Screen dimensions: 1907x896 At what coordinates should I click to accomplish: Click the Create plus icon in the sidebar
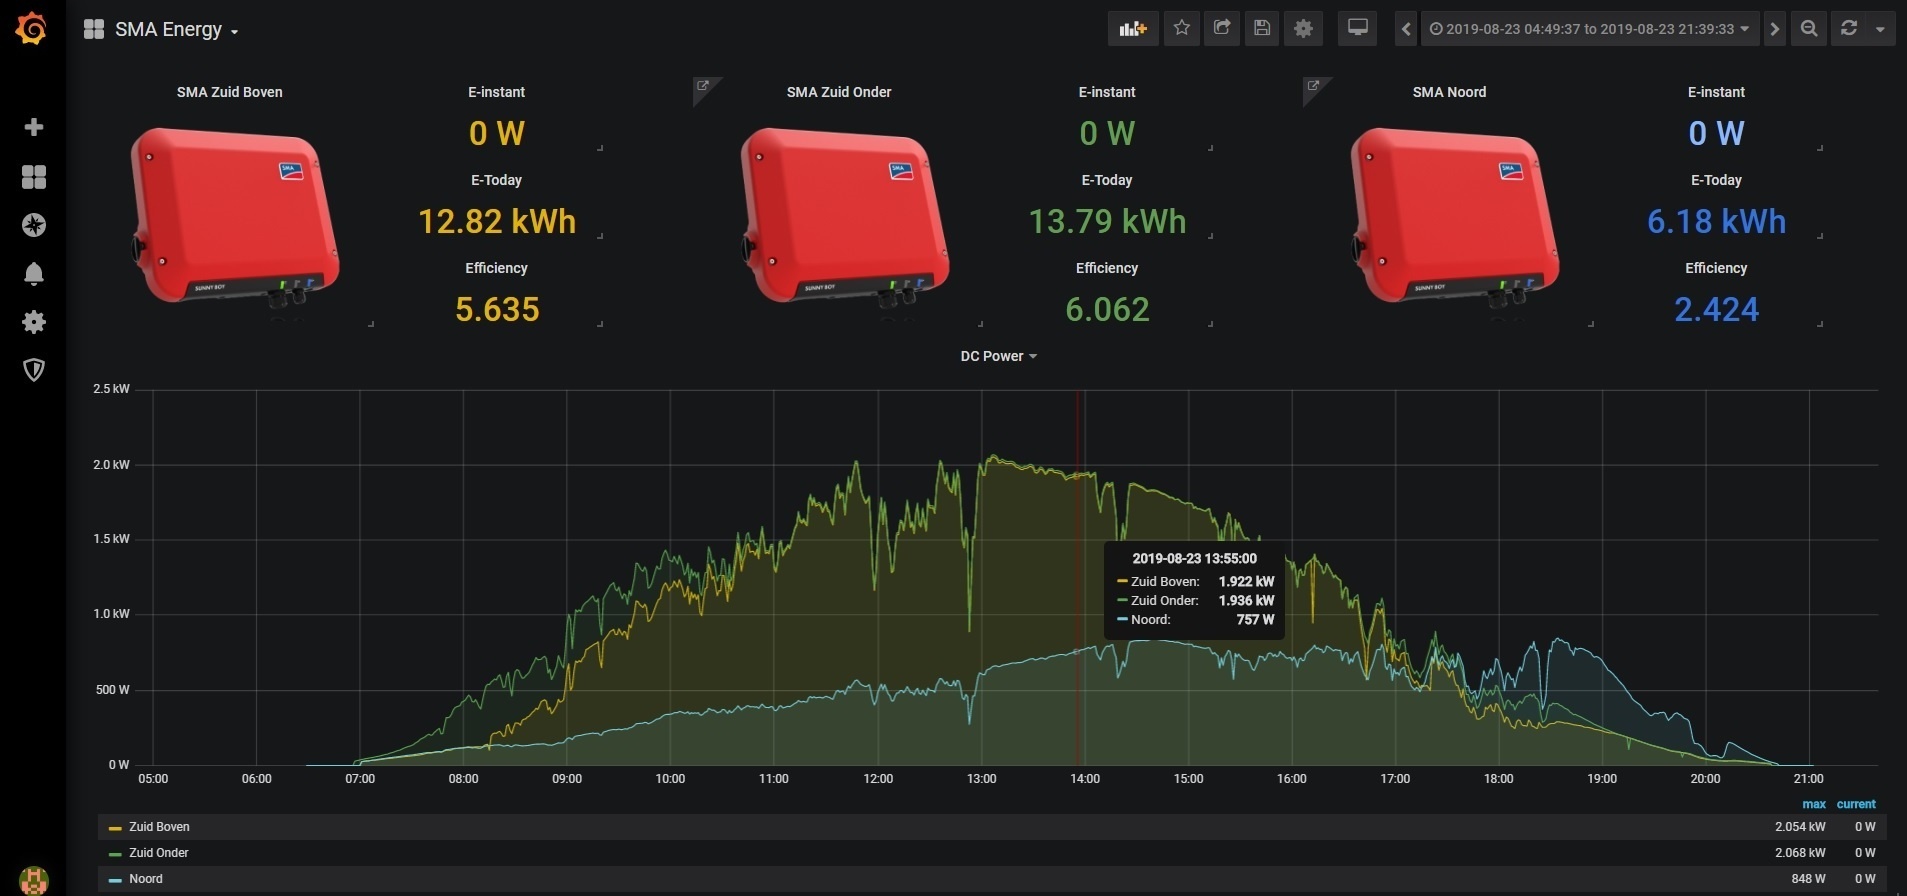(x=34, y=127)
